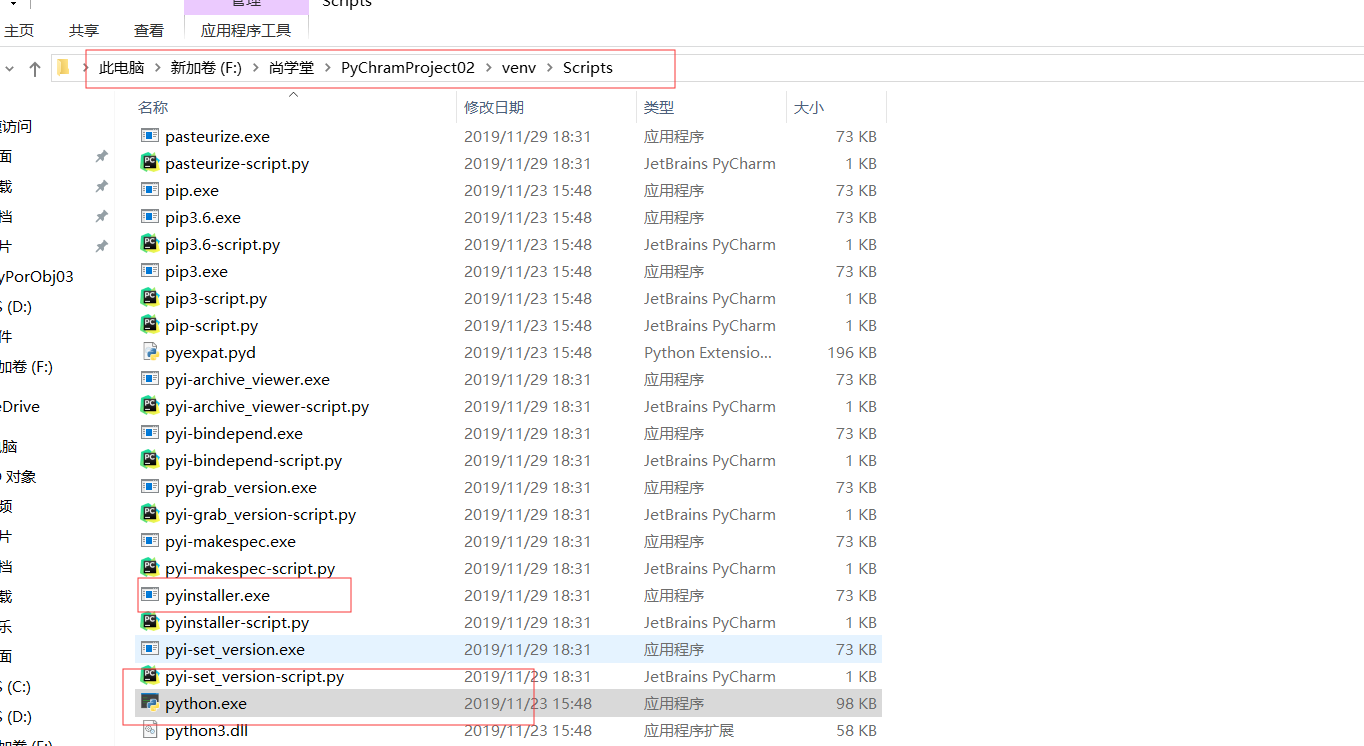Screen dimensions: 1364x746
Task: Select the pyi-grab_version.exe application icon
Action: (150, 487)
